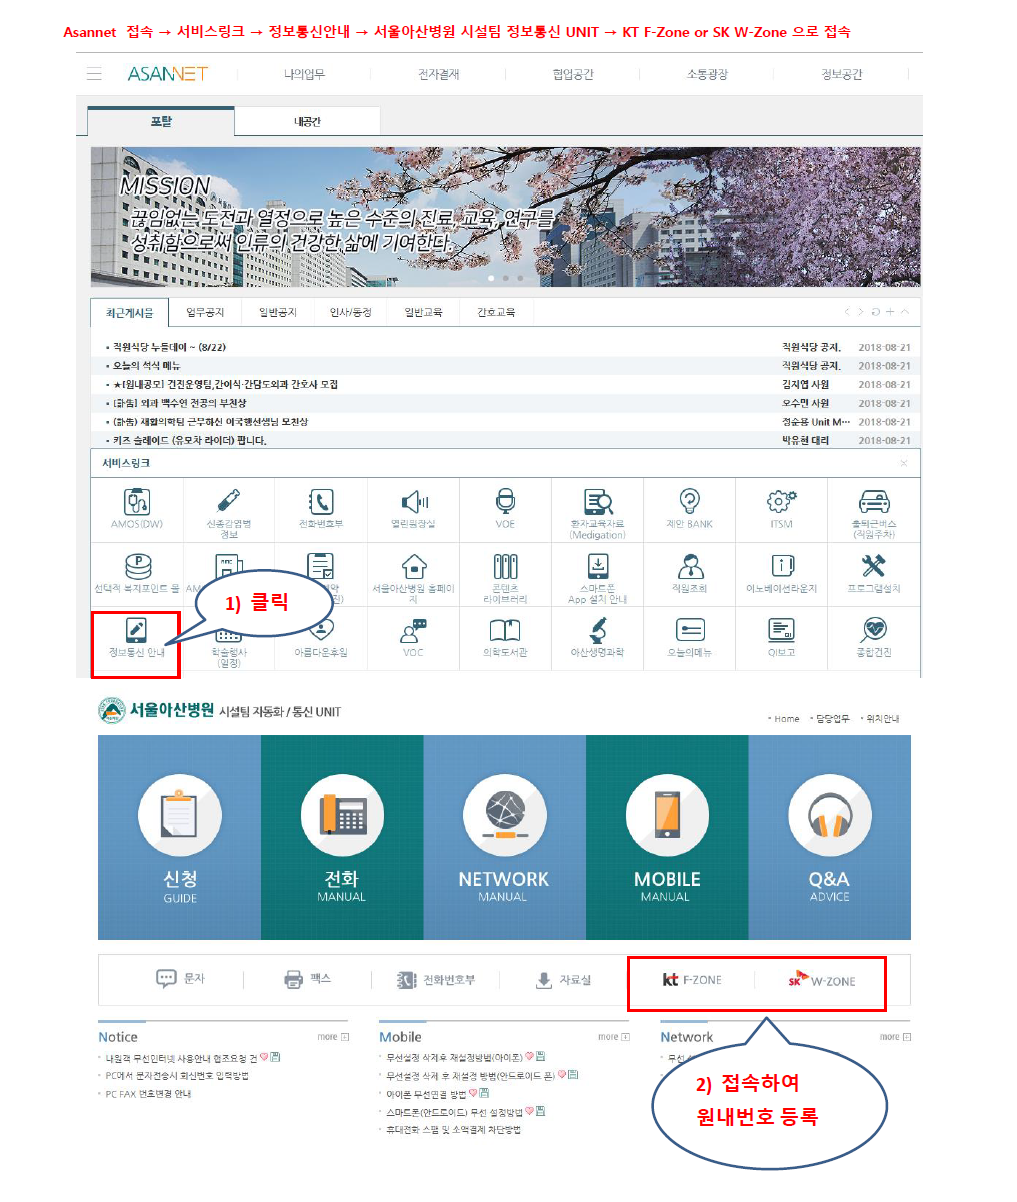
Task: Open the 위치안내 top link
Action: [x=882, y=718]
